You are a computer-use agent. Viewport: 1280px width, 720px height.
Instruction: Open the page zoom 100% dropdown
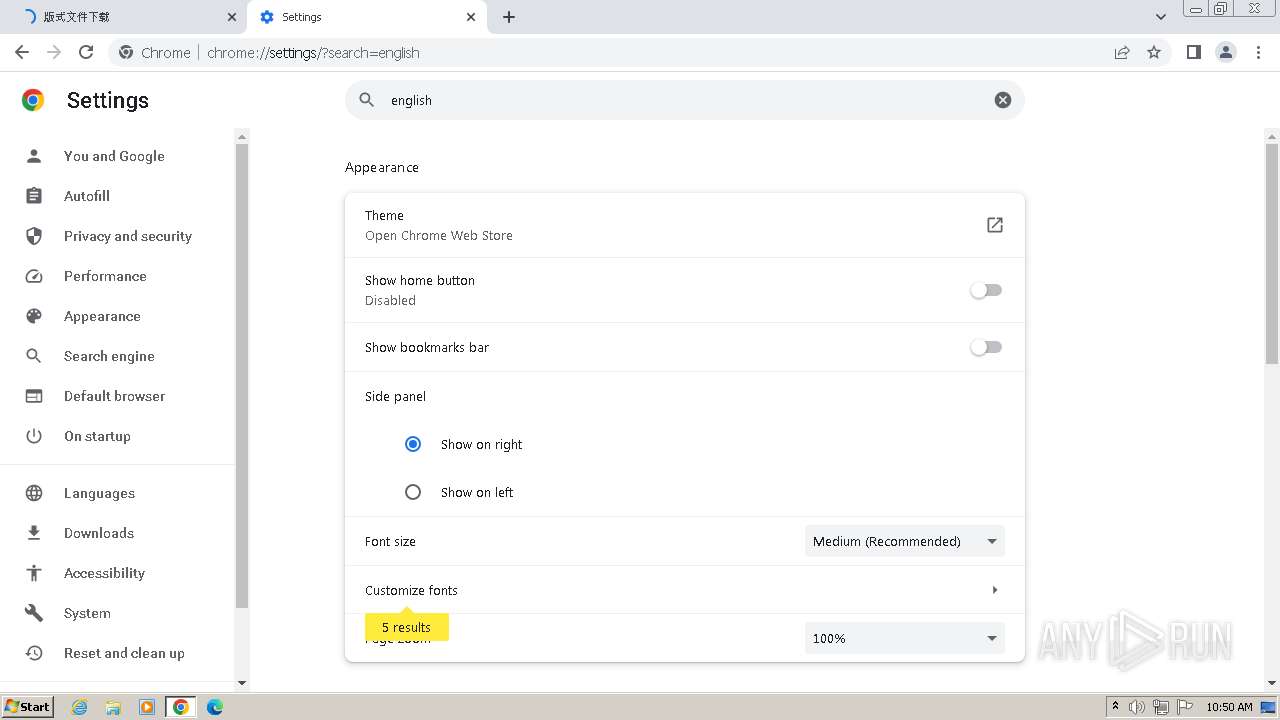click(x=904, y=638)
